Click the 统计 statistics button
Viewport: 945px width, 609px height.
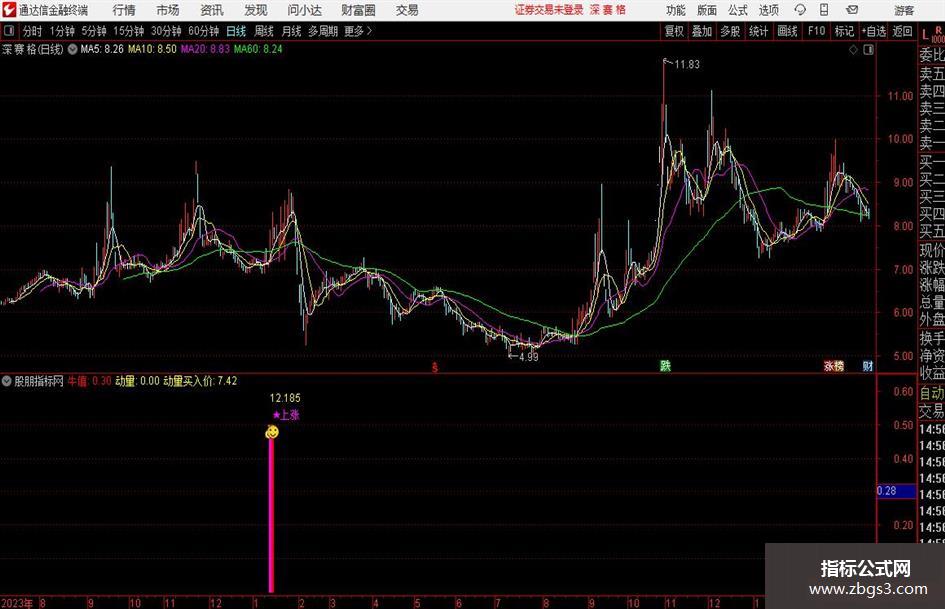[x=758, y=31]
